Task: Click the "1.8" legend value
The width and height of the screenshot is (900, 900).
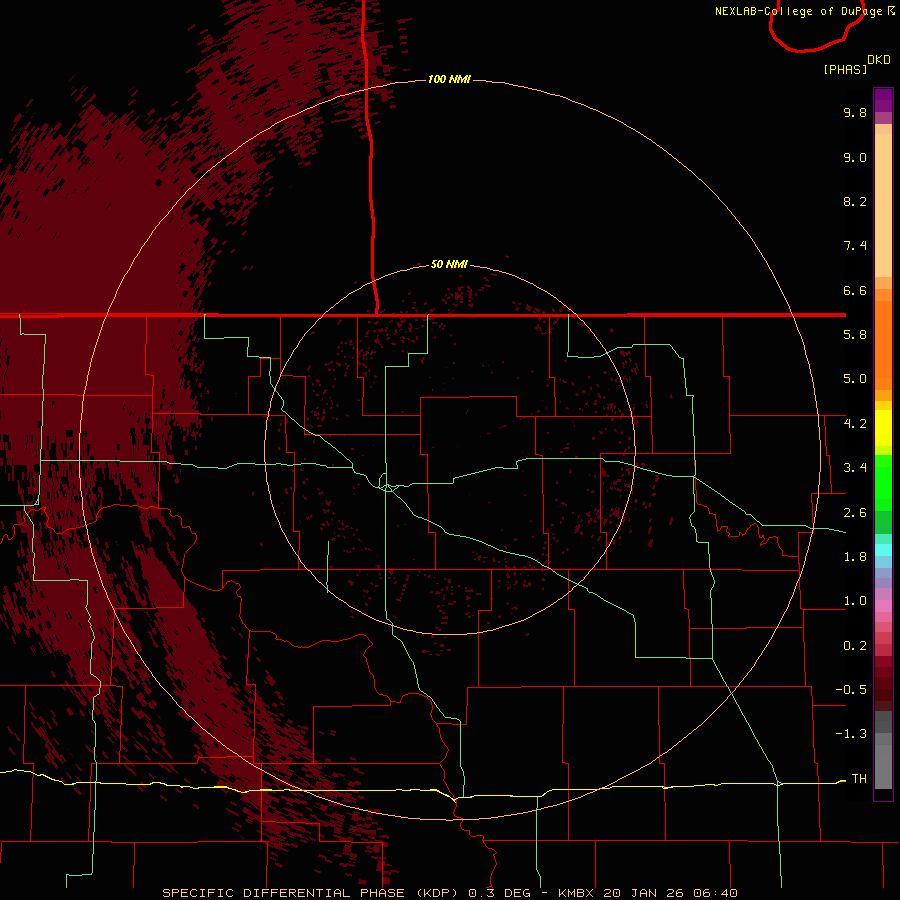Action: point(855,557)
